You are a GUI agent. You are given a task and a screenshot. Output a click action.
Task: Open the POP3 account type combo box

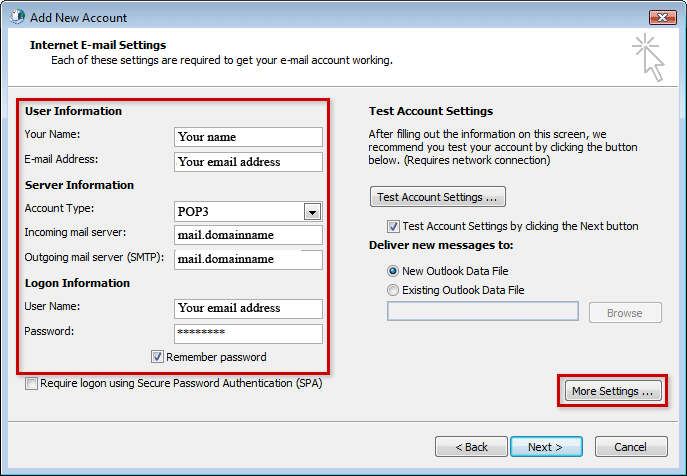248,212
